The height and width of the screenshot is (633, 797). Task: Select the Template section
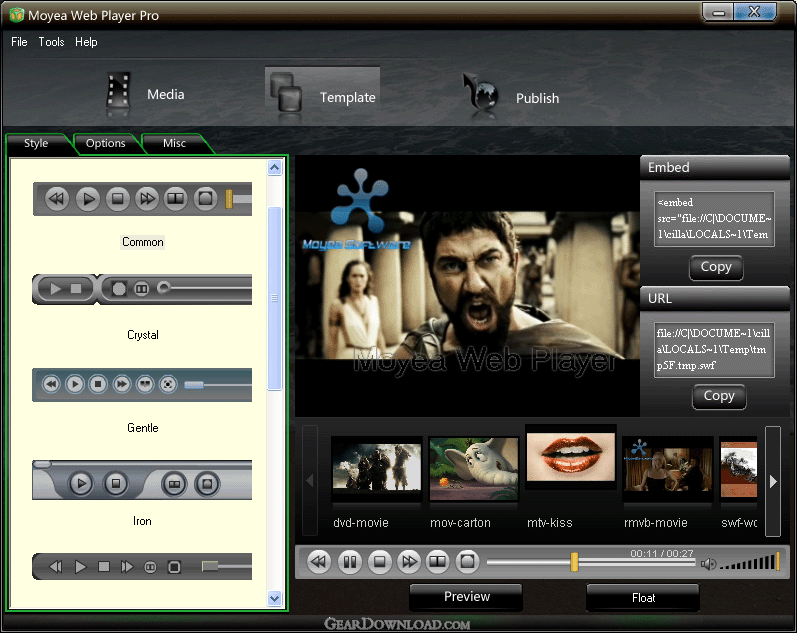click(322, 96)
